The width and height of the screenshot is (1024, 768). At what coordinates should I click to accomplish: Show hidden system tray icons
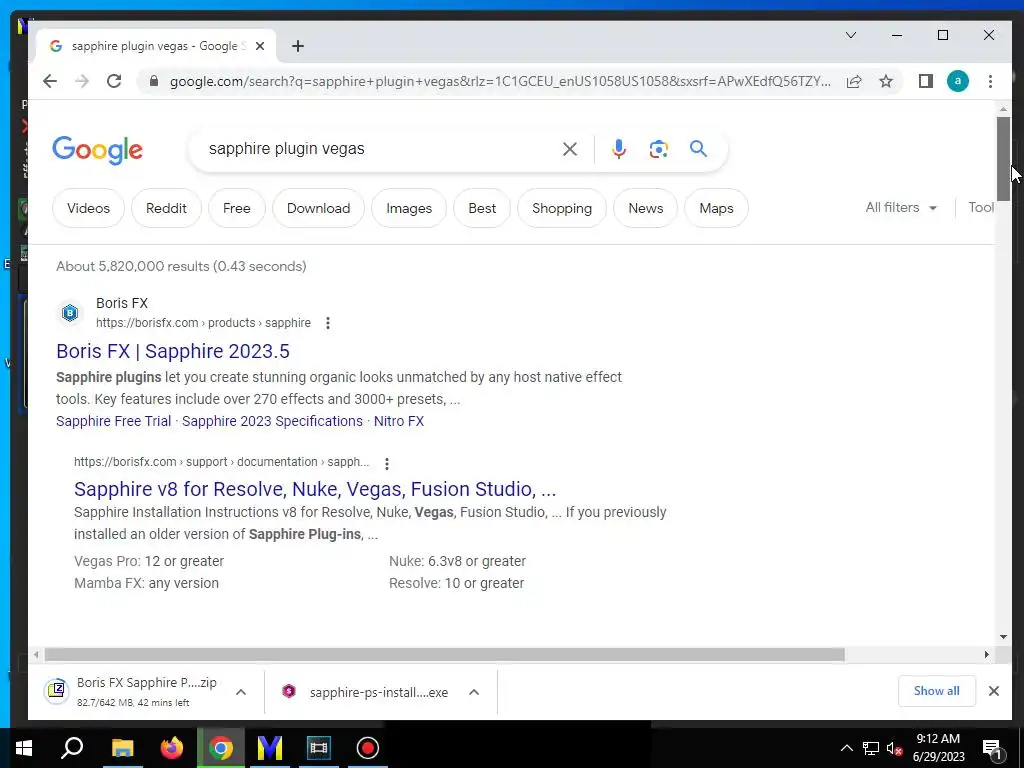(x=846, y=748)
